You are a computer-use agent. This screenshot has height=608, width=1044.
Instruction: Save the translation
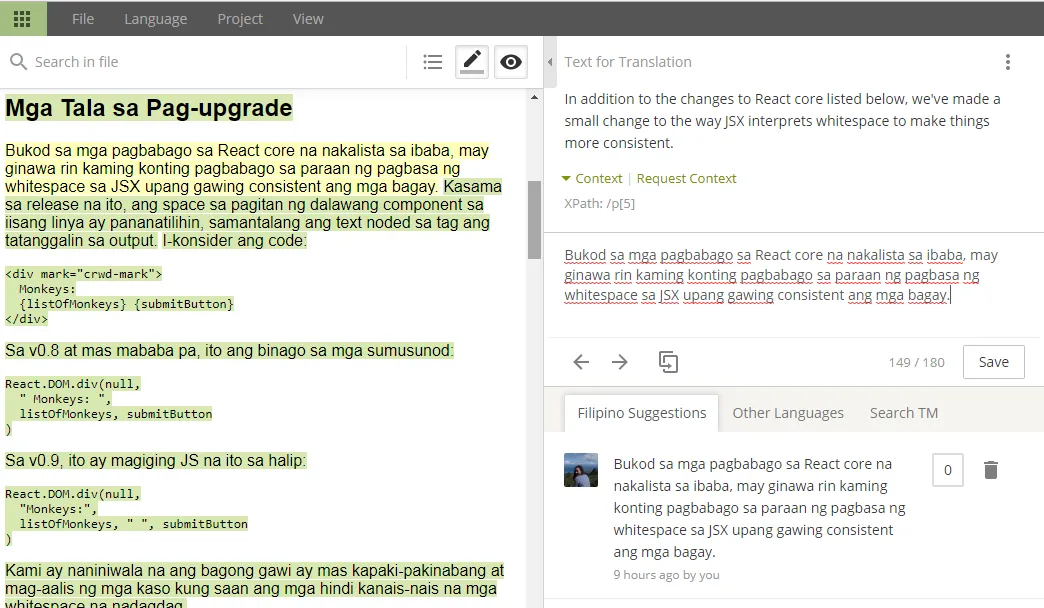tap(993, 362)
